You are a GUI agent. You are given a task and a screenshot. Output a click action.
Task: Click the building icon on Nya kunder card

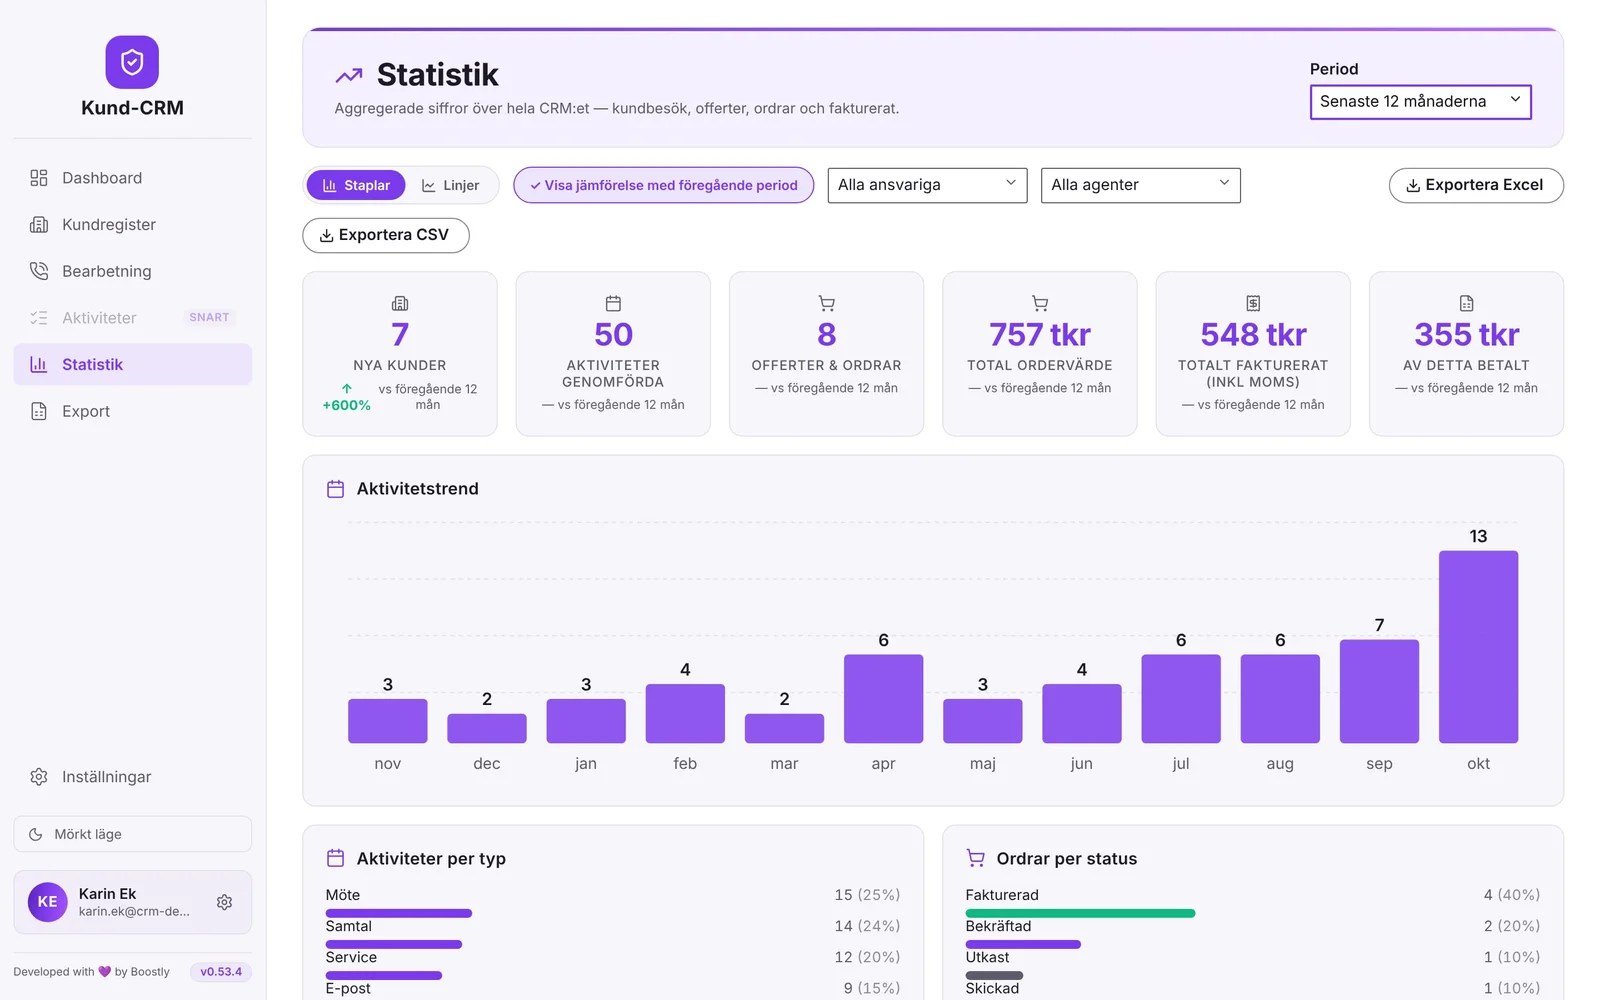[400, 303]
